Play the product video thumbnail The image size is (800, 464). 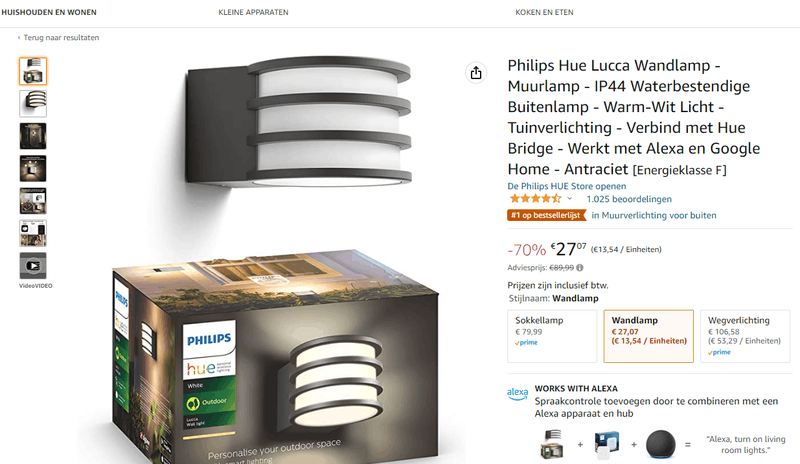tap(33, 265)
